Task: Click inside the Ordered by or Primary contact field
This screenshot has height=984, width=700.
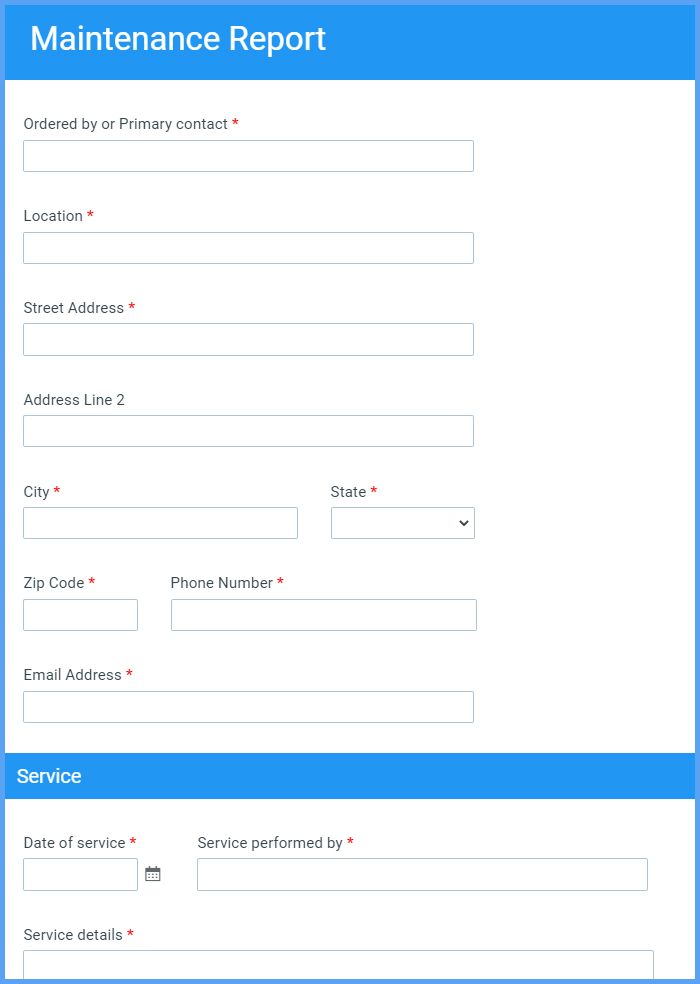Action: 248,155
